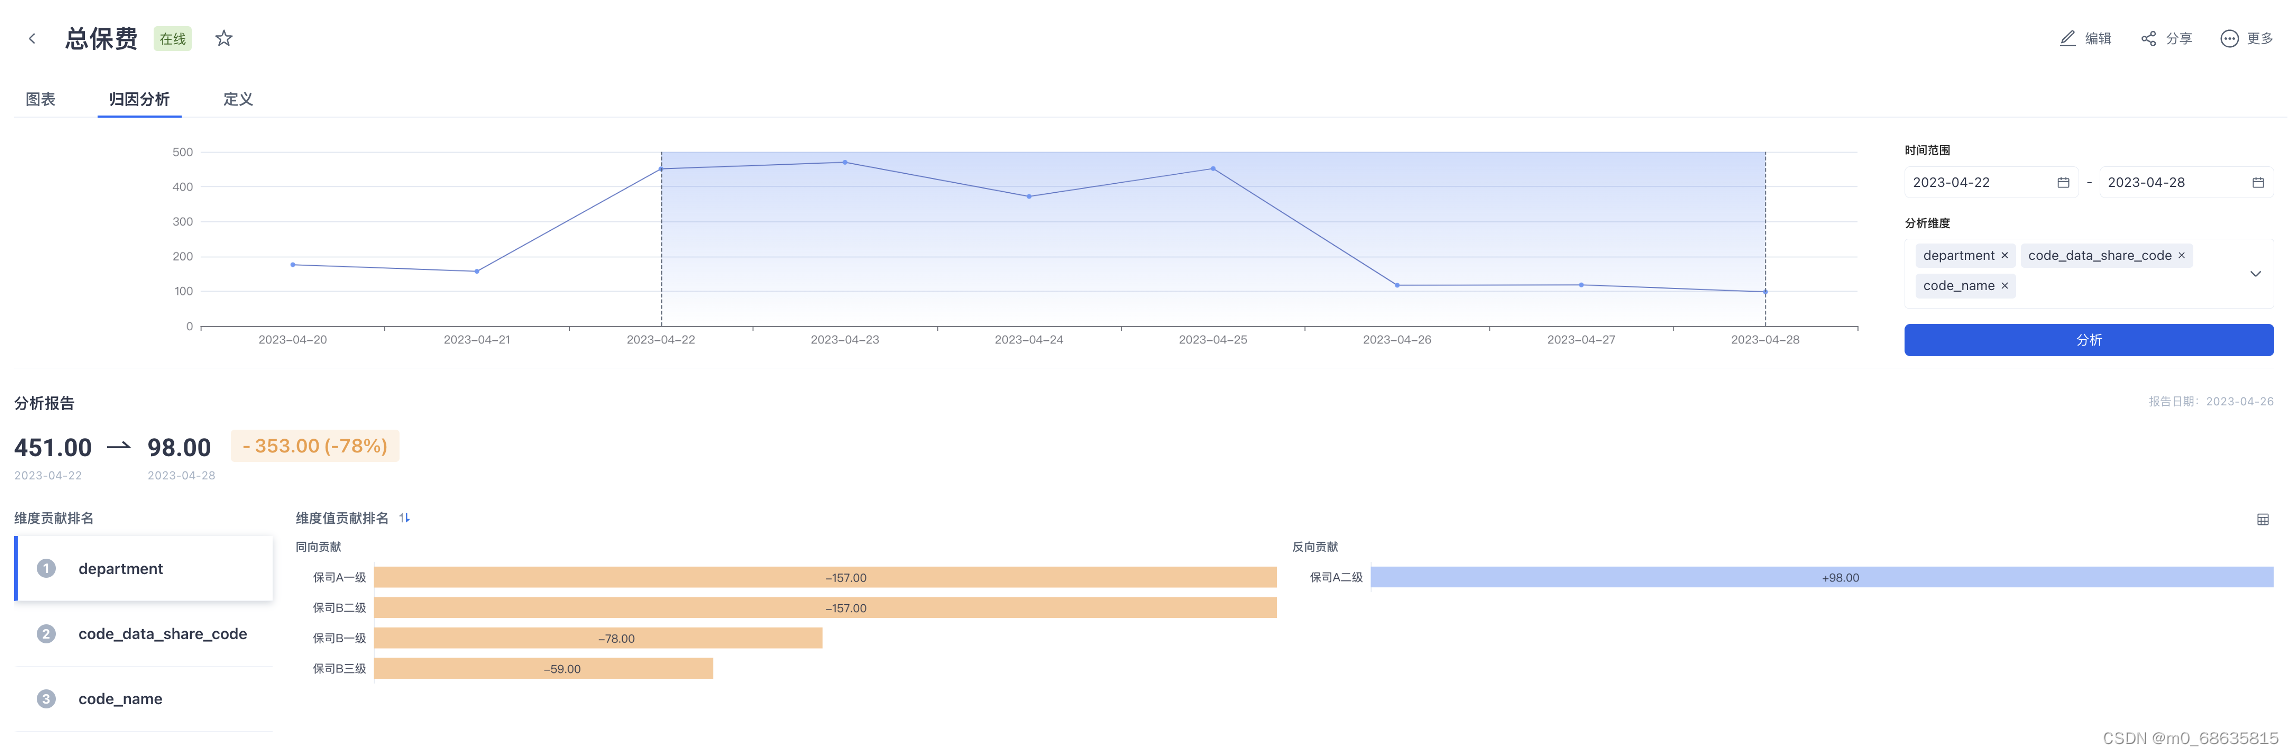
Task: Edit the start date 2023-04-22 field
Action: 1990,182
